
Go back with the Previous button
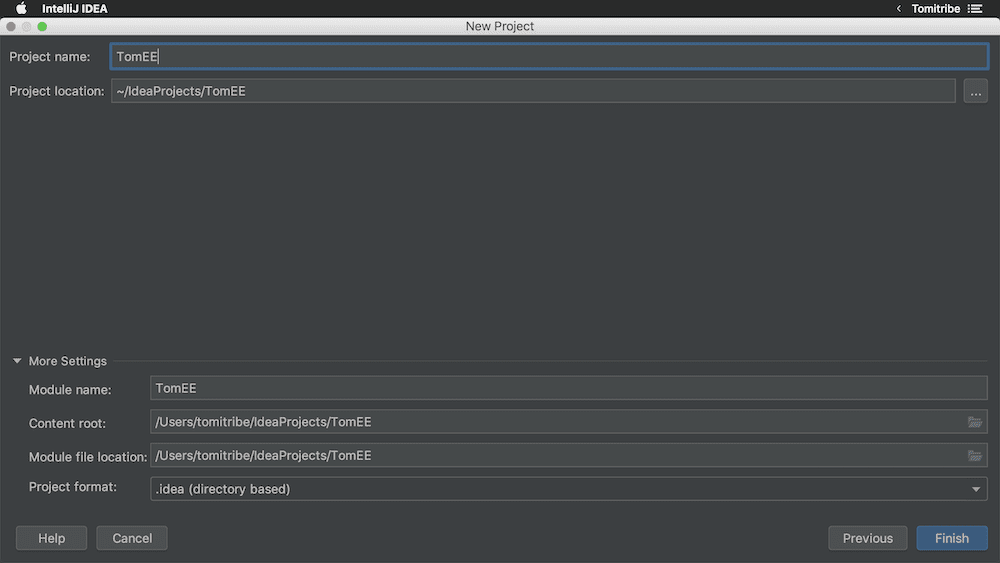click(867, 538)
